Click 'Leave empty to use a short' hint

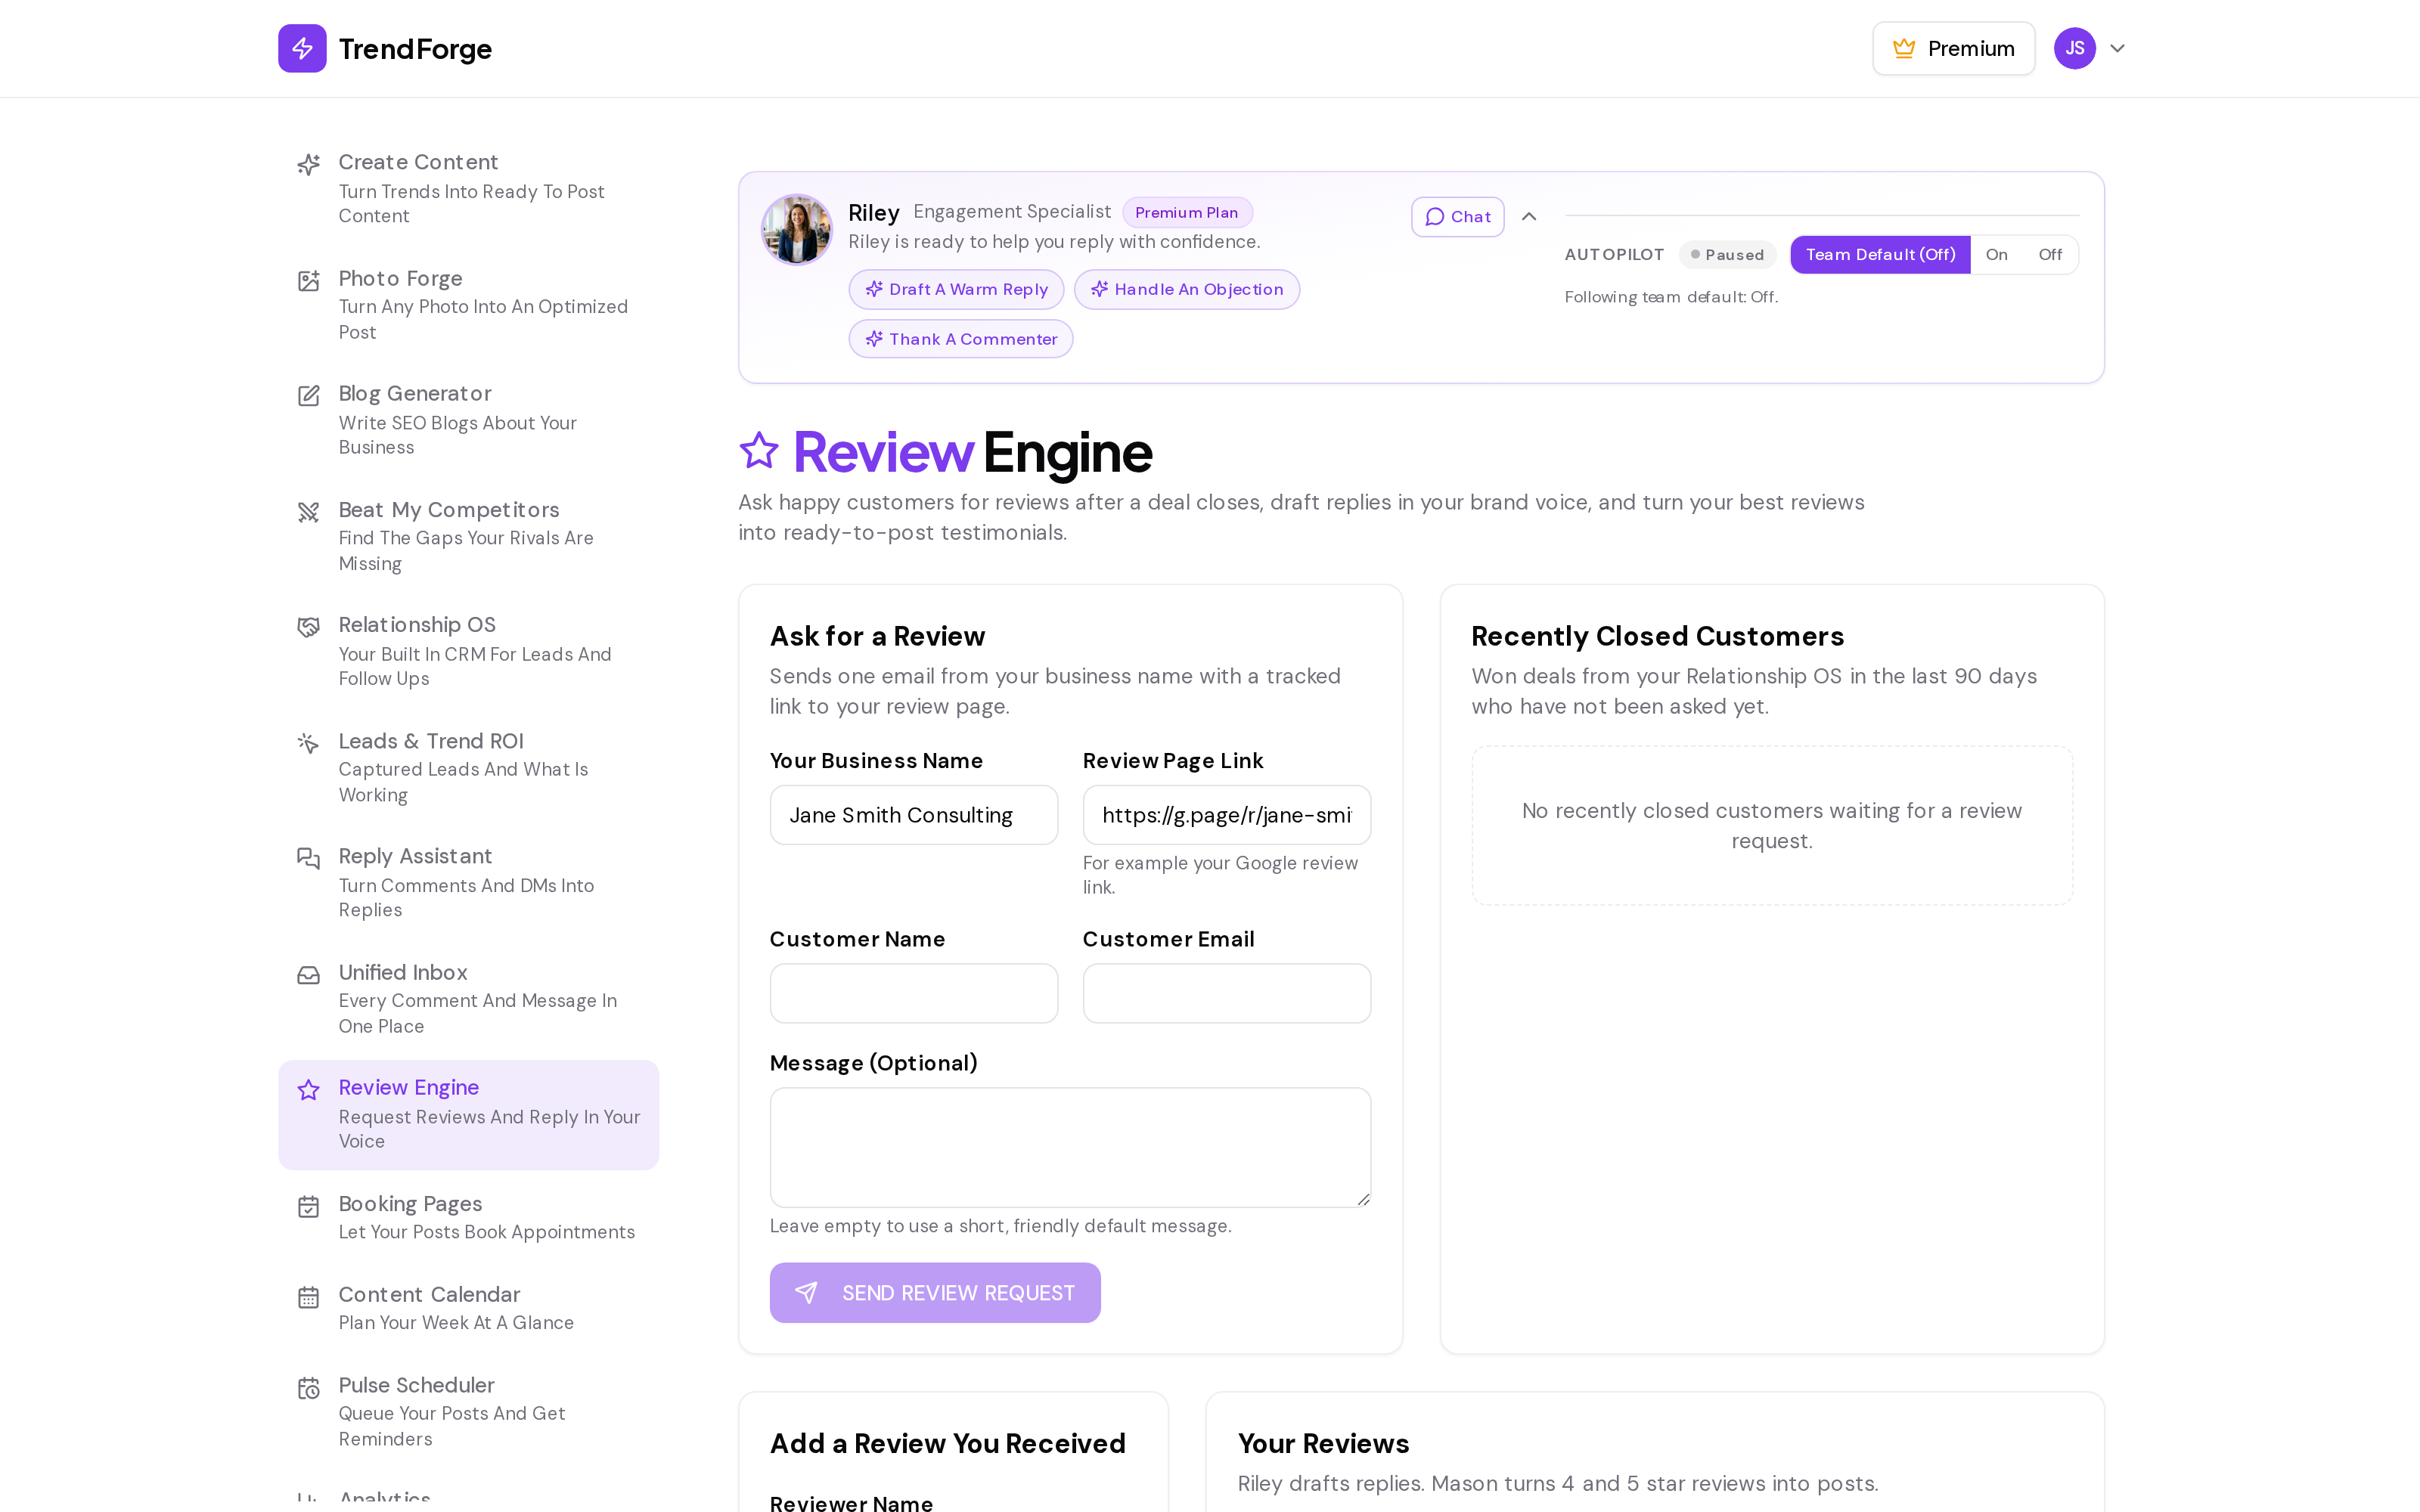[1000, 1226]
